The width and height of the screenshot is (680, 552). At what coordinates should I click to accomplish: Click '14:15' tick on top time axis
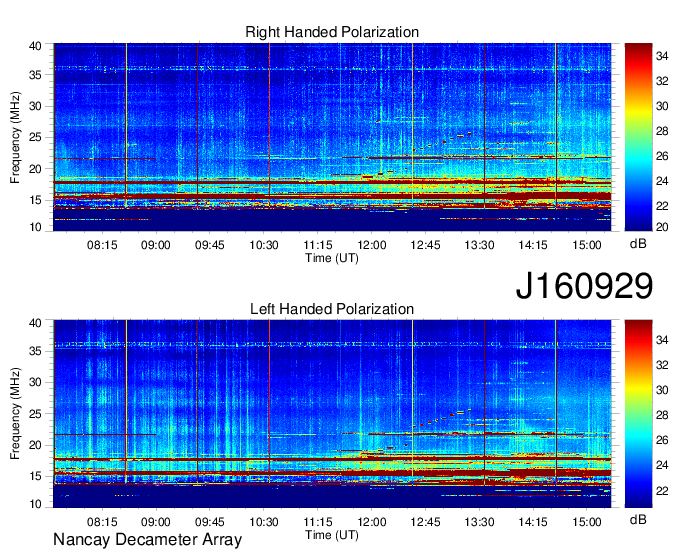[533, 245]
